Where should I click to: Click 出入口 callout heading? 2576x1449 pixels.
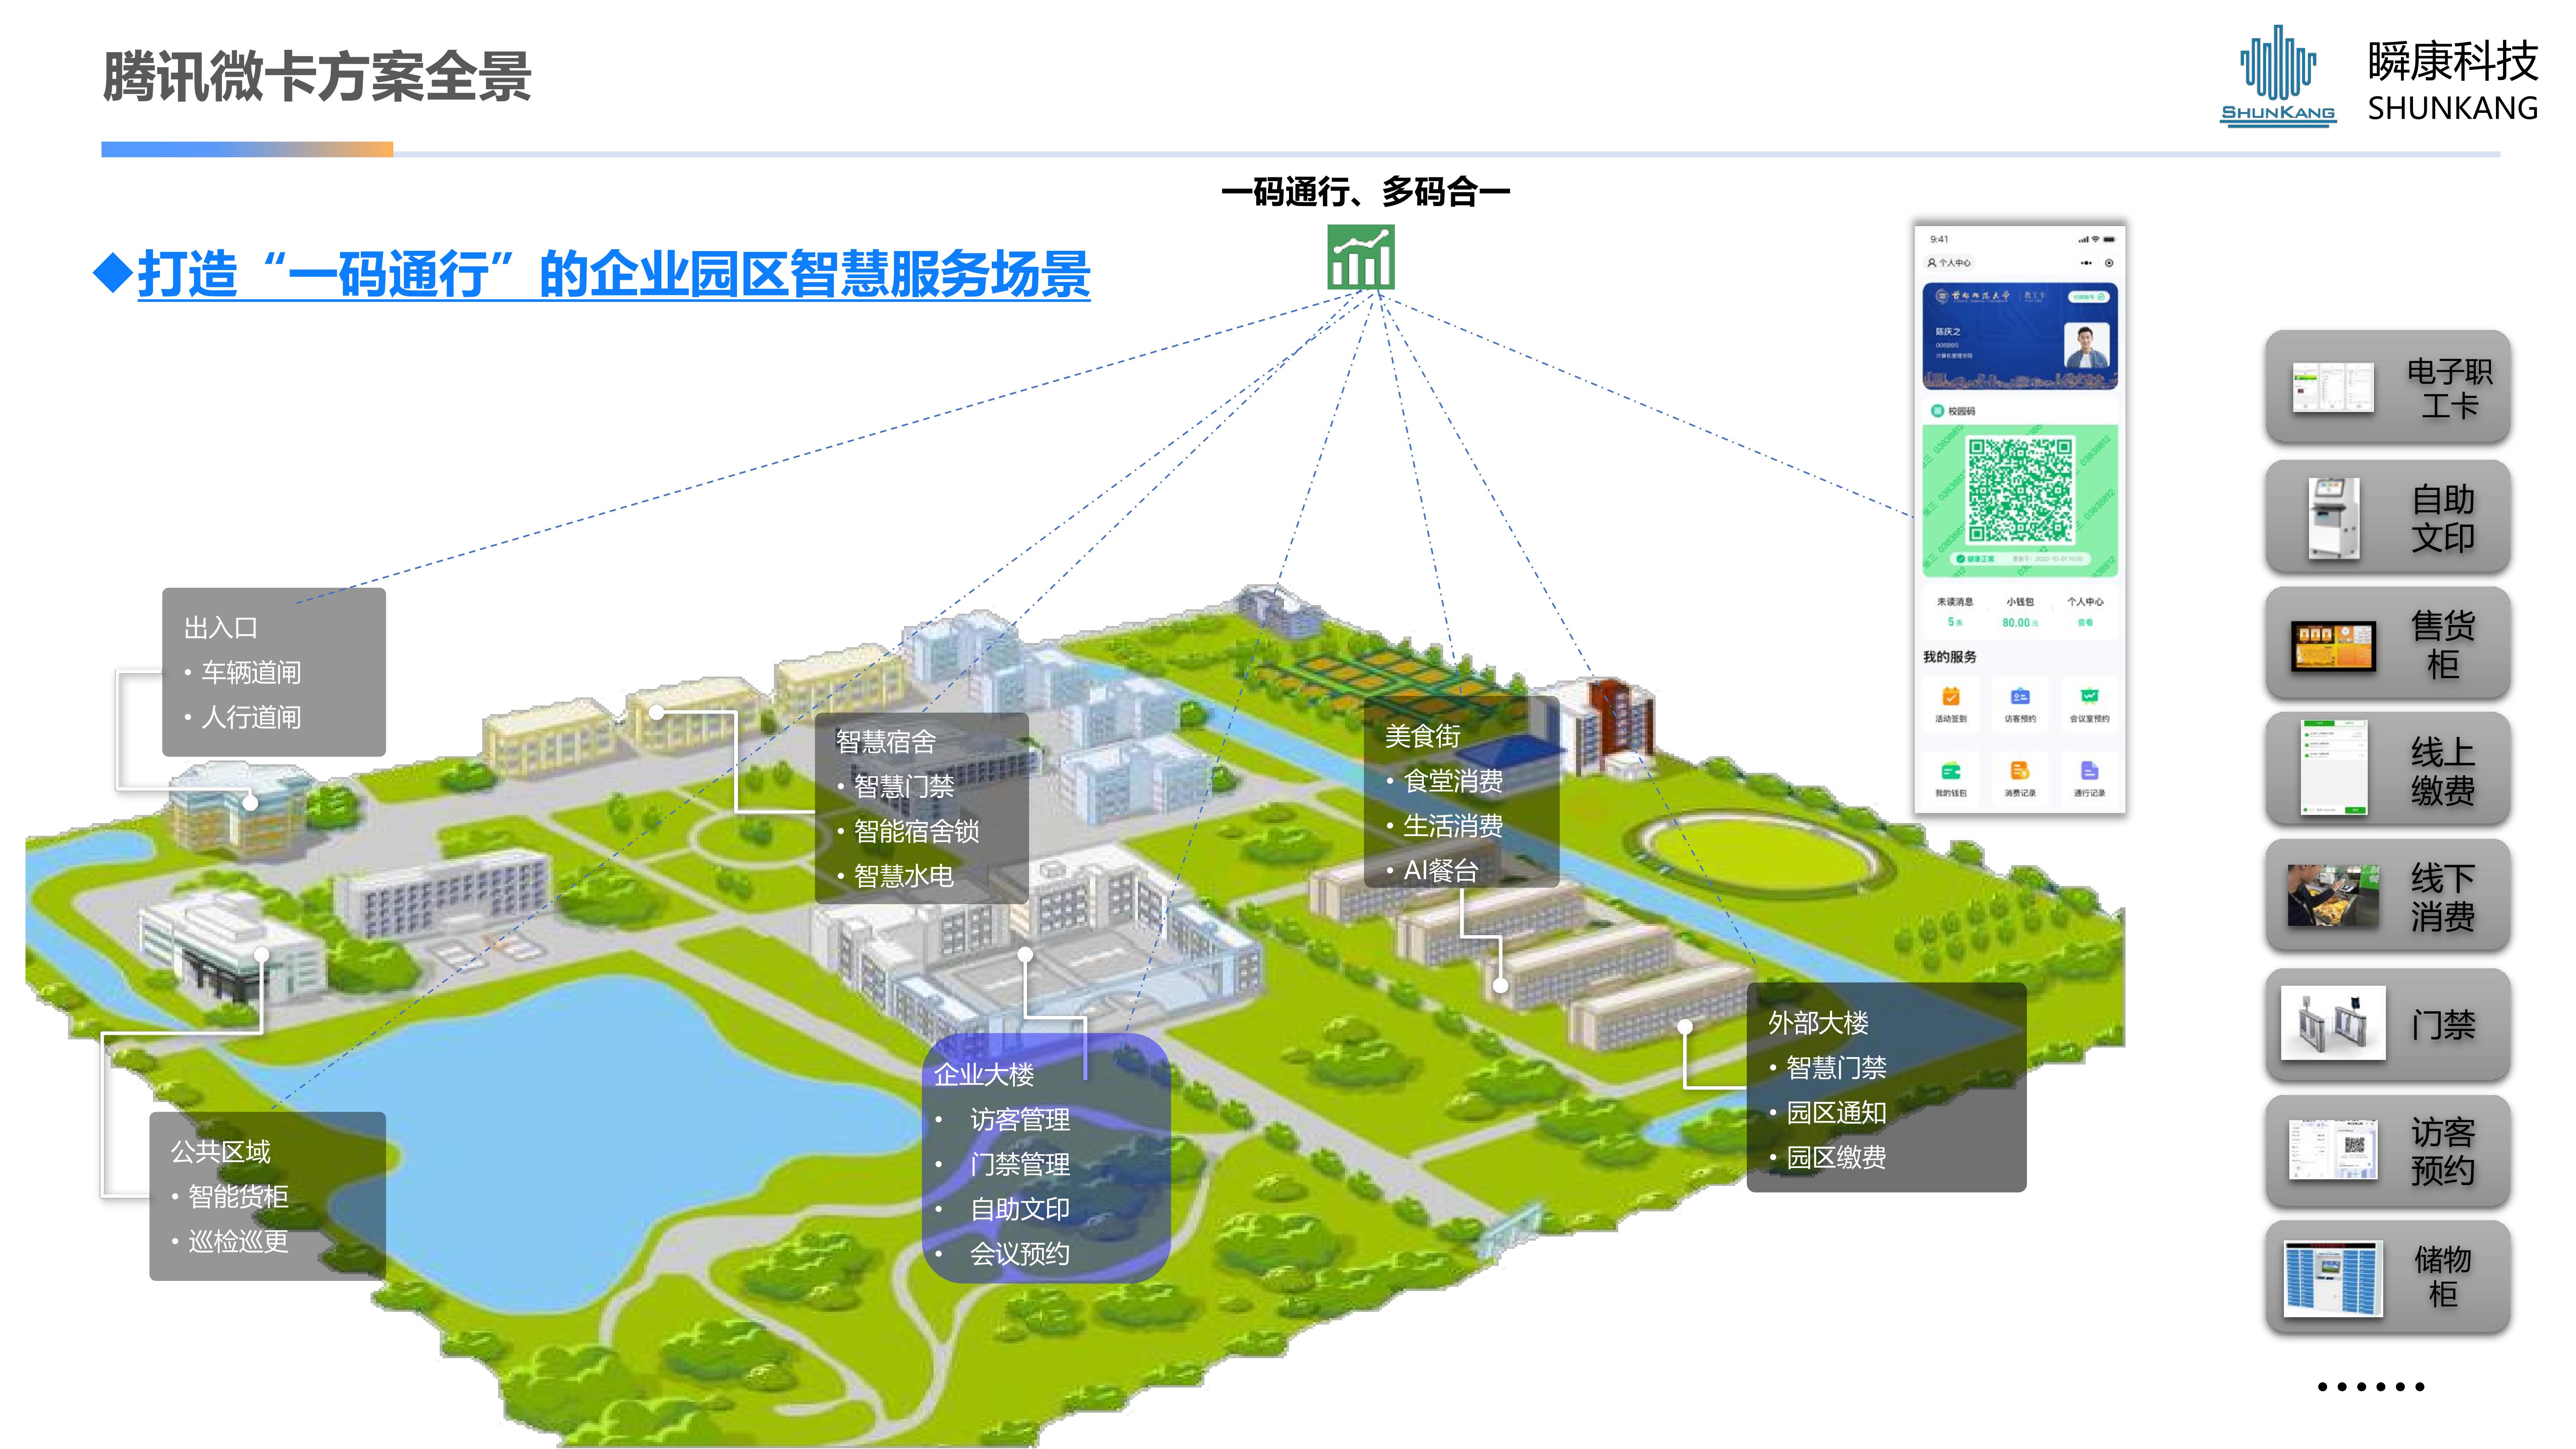point(221,627)
